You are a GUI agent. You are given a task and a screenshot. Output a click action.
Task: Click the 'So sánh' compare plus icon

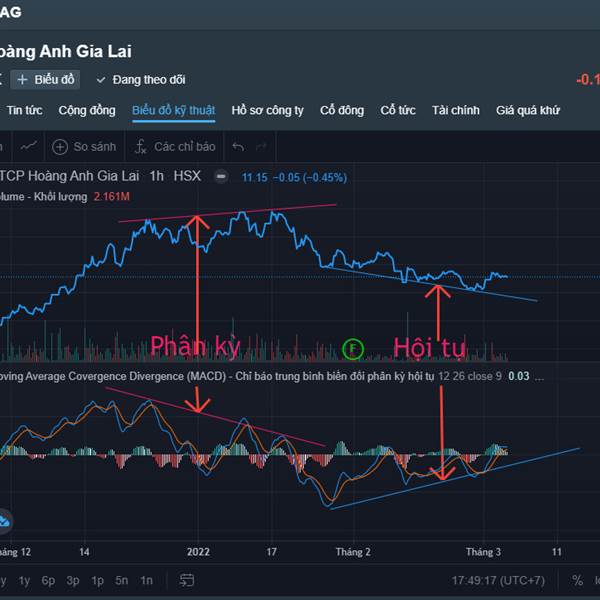coord(60,147)
